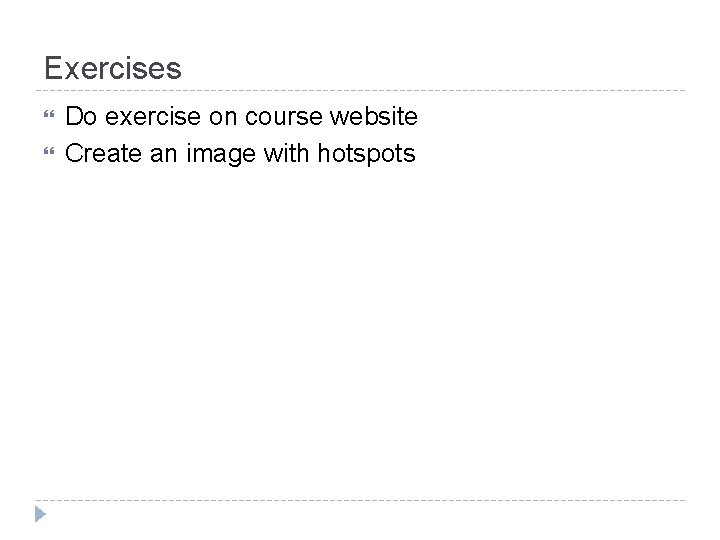Click the word 'exercise' in first bullet
This screenshot has height=540, width=720.
pyautogui.click(x=153, y=117)
